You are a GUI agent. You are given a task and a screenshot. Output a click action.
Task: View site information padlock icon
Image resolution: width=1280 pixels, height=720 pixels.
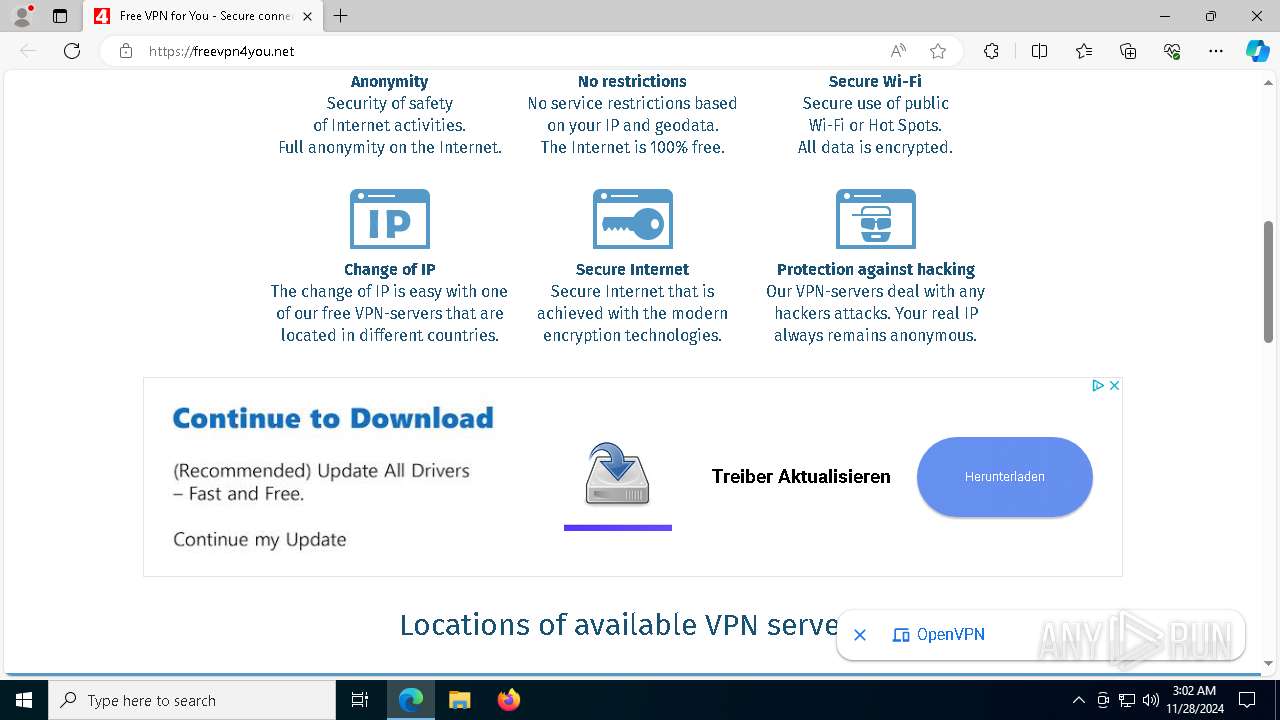[x=126, y=51]
